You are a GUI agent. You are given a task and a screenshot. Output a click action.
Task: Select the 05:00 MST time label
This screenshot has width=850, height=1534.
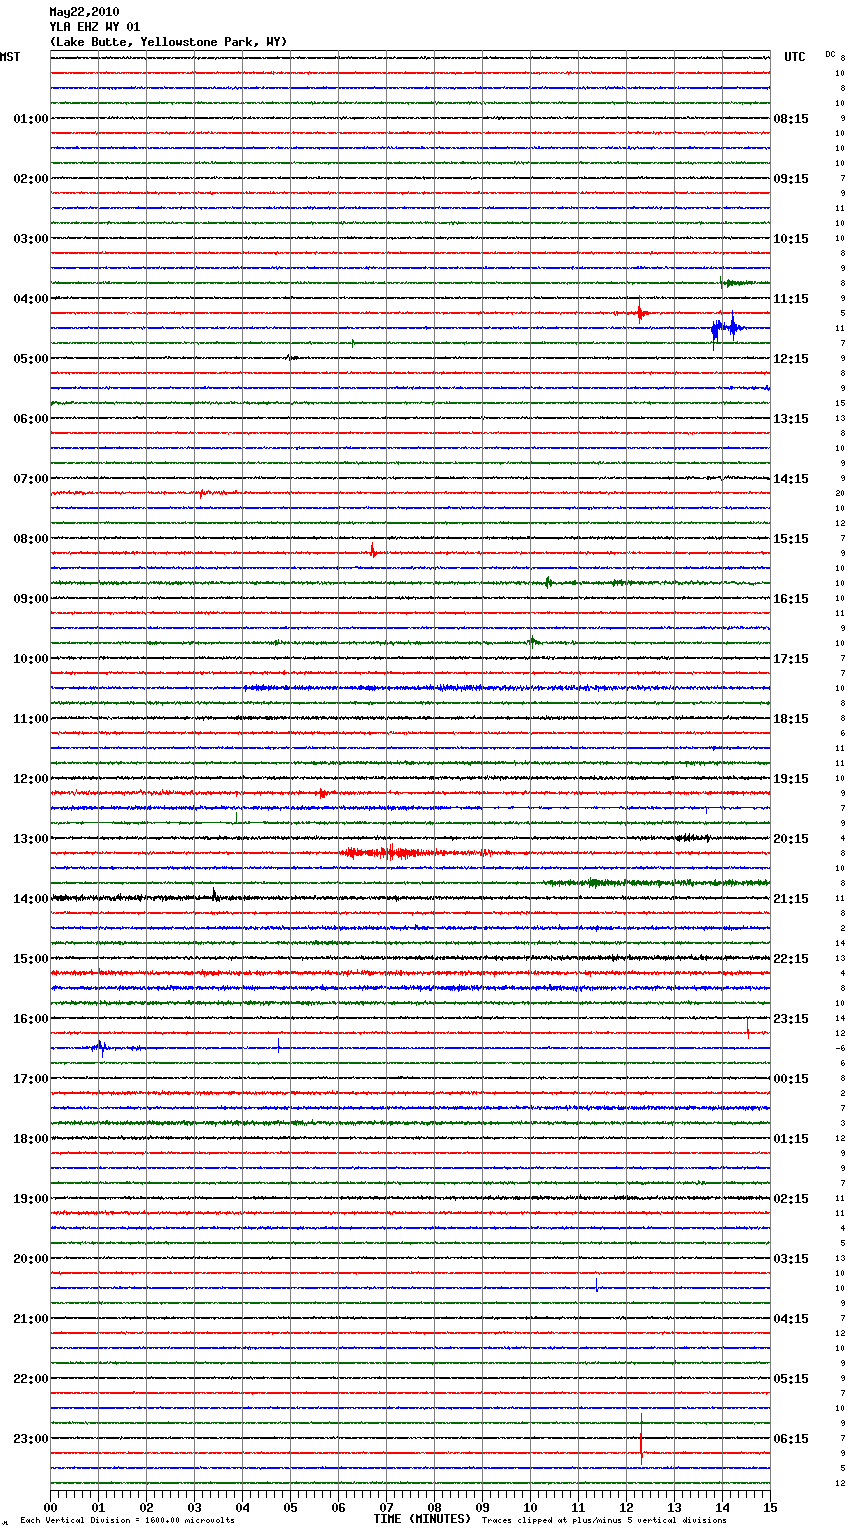tap(31, 359)
